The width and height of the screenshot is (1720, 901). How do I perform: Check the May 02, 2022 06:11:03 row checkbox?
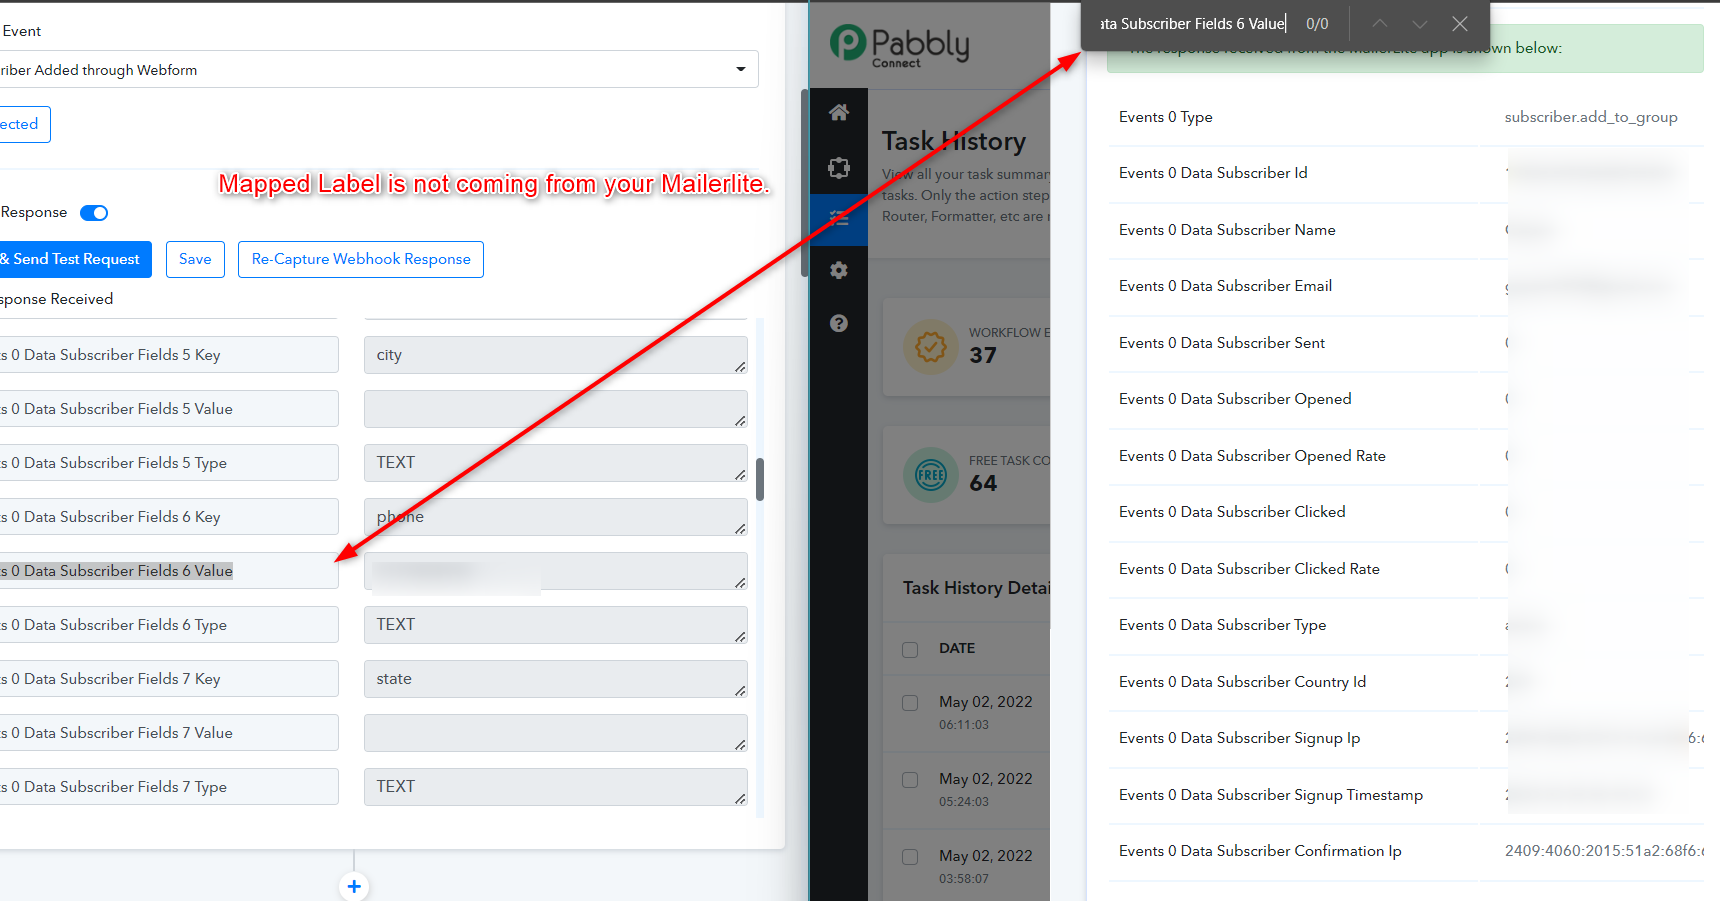coord(910,703)
